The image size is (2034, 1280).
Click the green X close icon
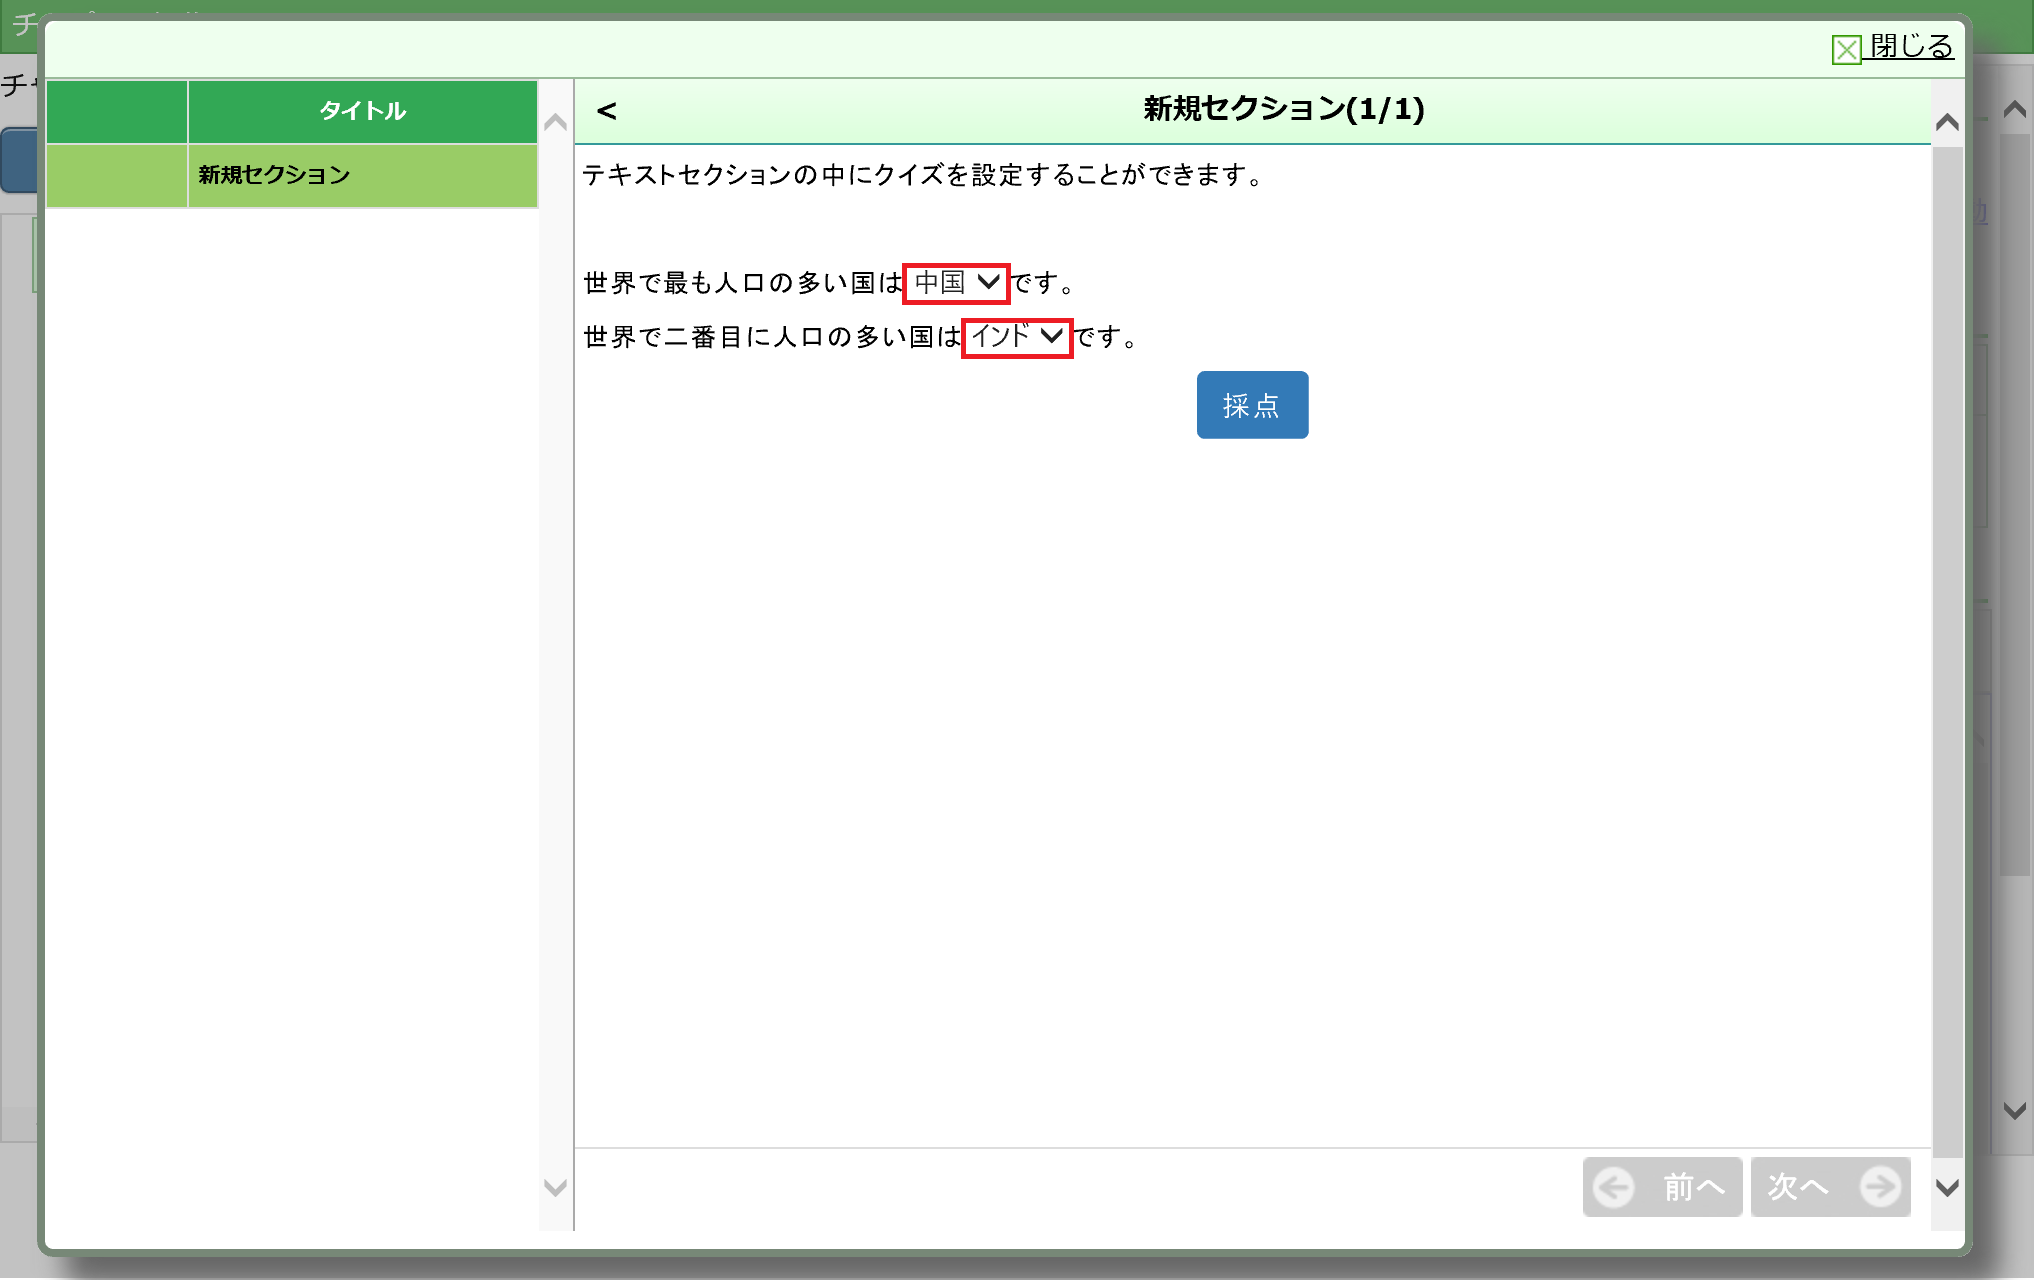click(x=1846, y=49)
